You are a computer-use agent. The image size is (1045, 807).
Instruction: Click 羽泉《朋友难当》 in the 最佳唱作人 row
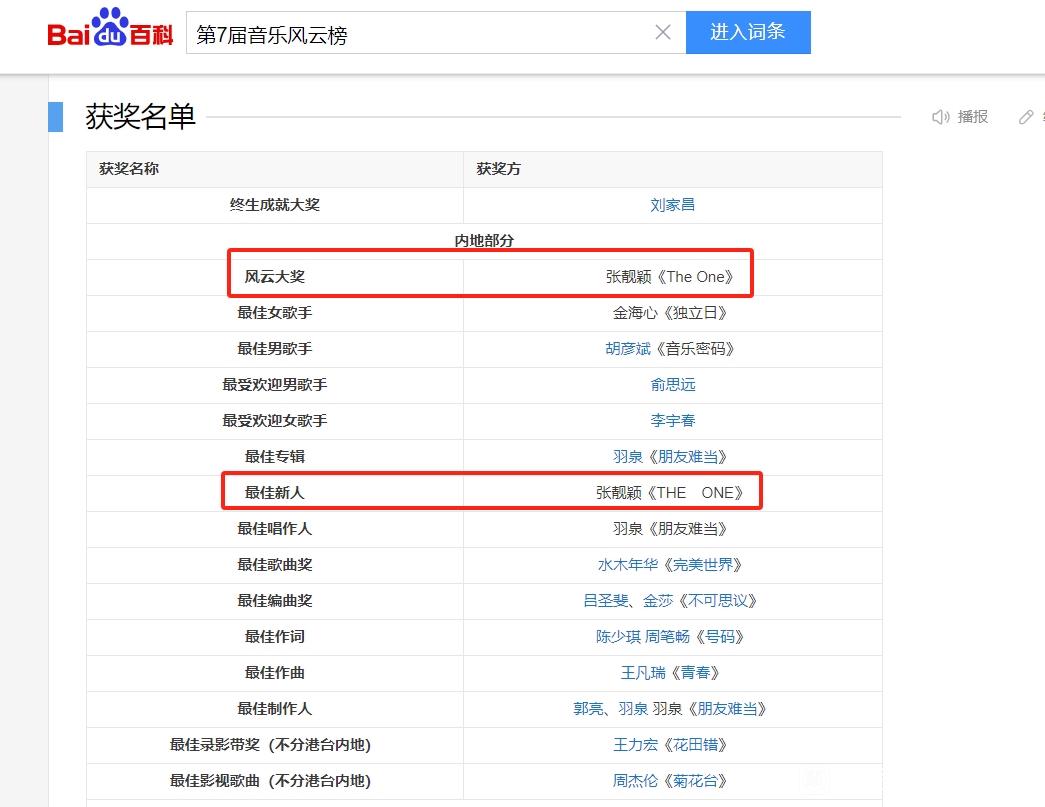pyautogui.click(x=670, y=528)
